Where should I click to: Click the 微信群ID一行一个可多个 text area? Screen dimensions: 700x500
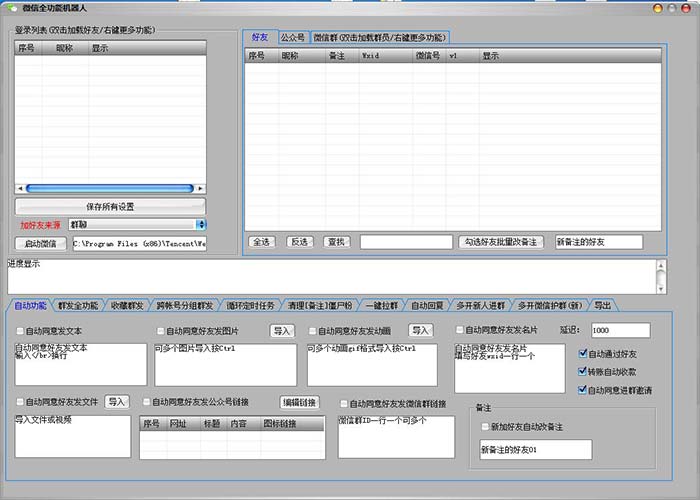click(x=396, y=437)
